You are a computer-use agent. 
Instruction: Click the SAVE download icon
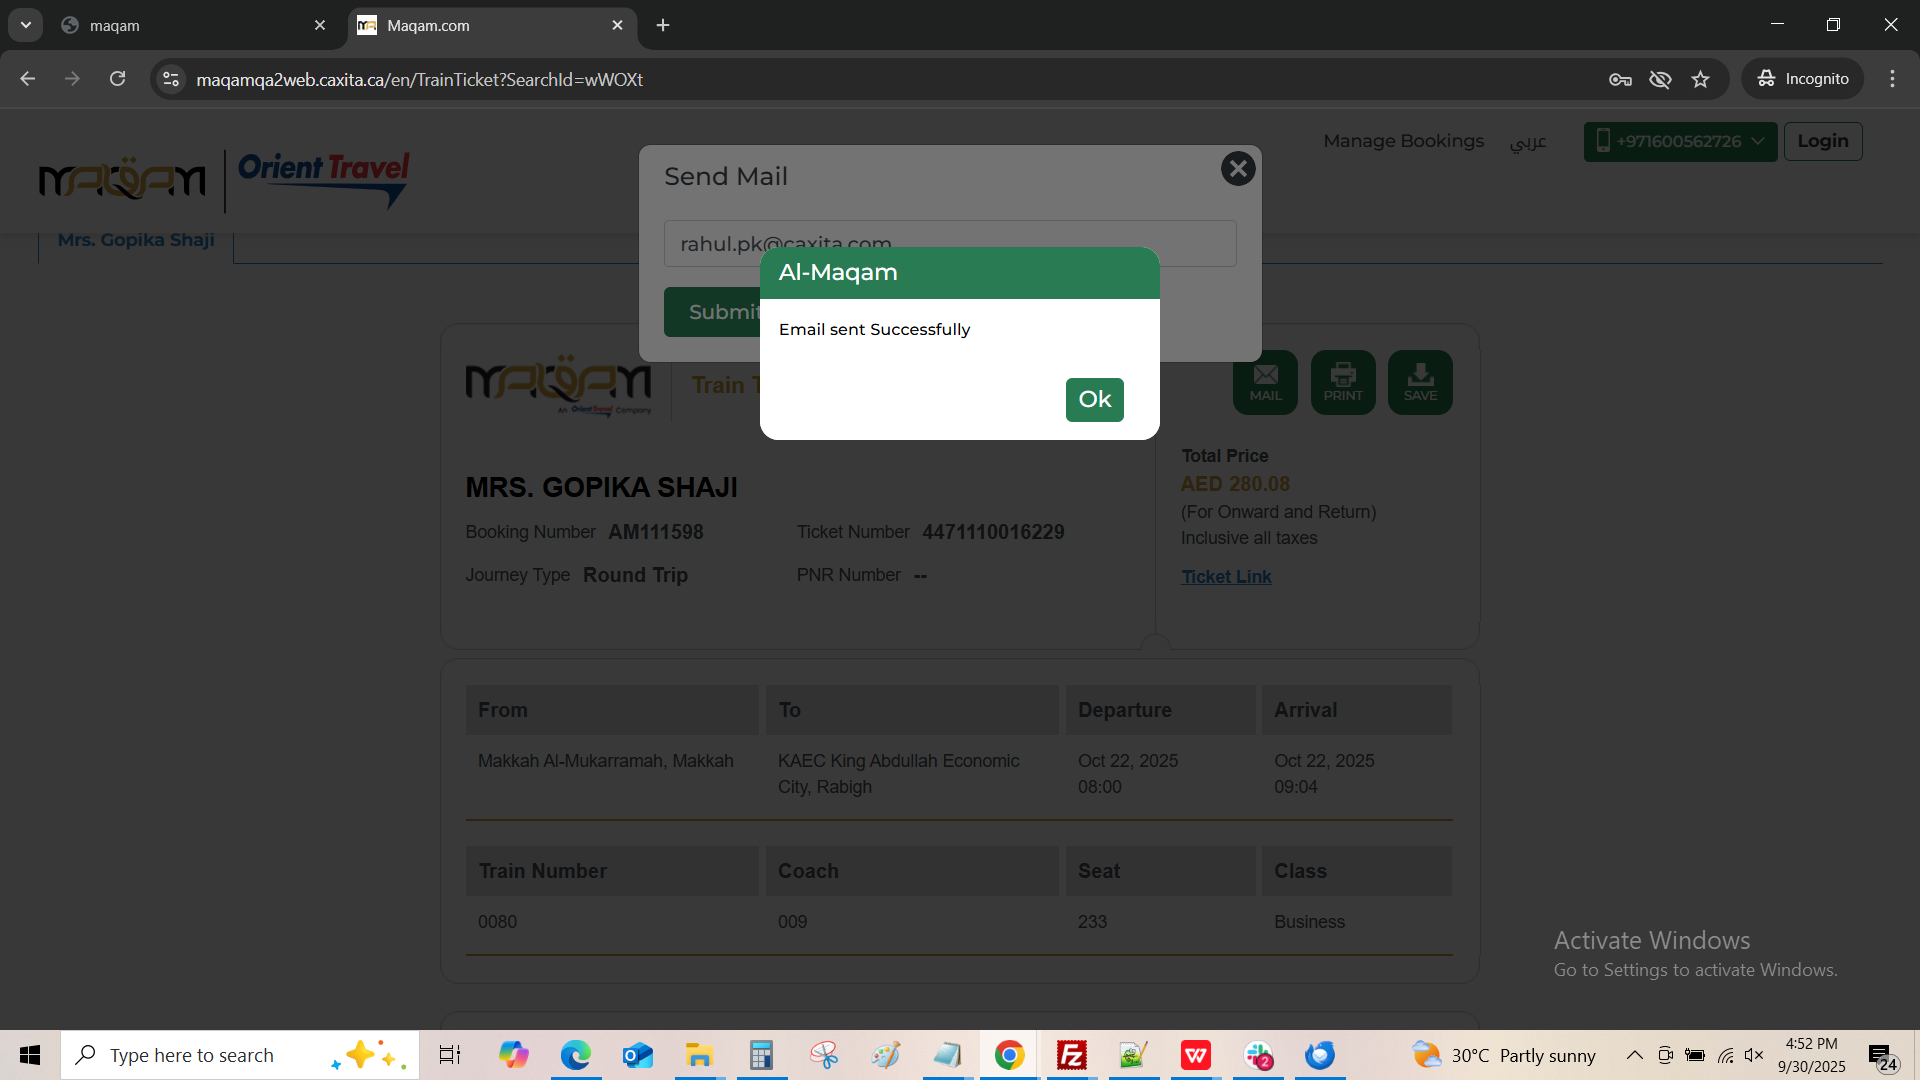tap(1420, 382)
